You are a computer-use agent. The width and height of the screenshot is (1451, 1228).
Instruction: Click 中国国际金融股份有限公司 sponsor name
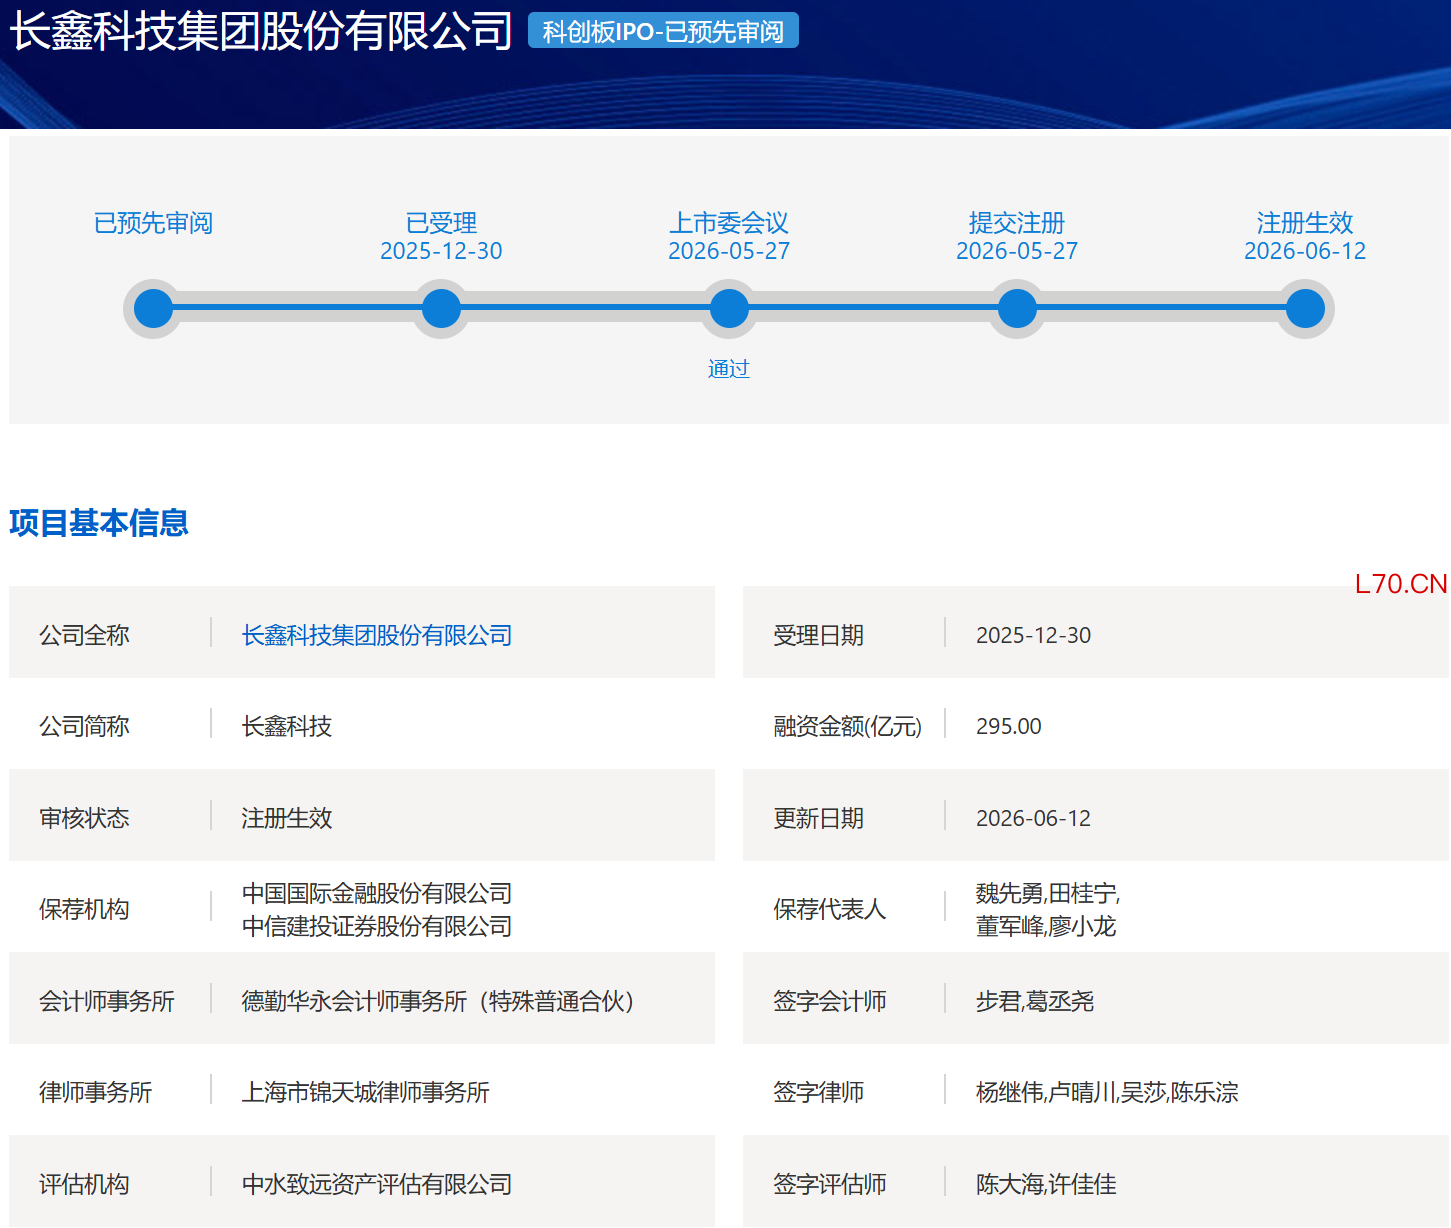click(377, 893)
